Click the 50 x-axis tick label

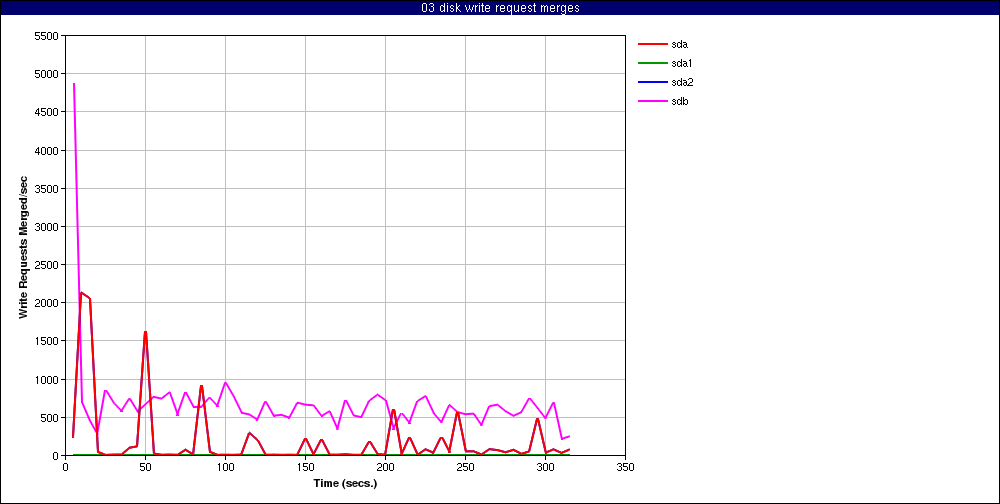coord(145,467)
